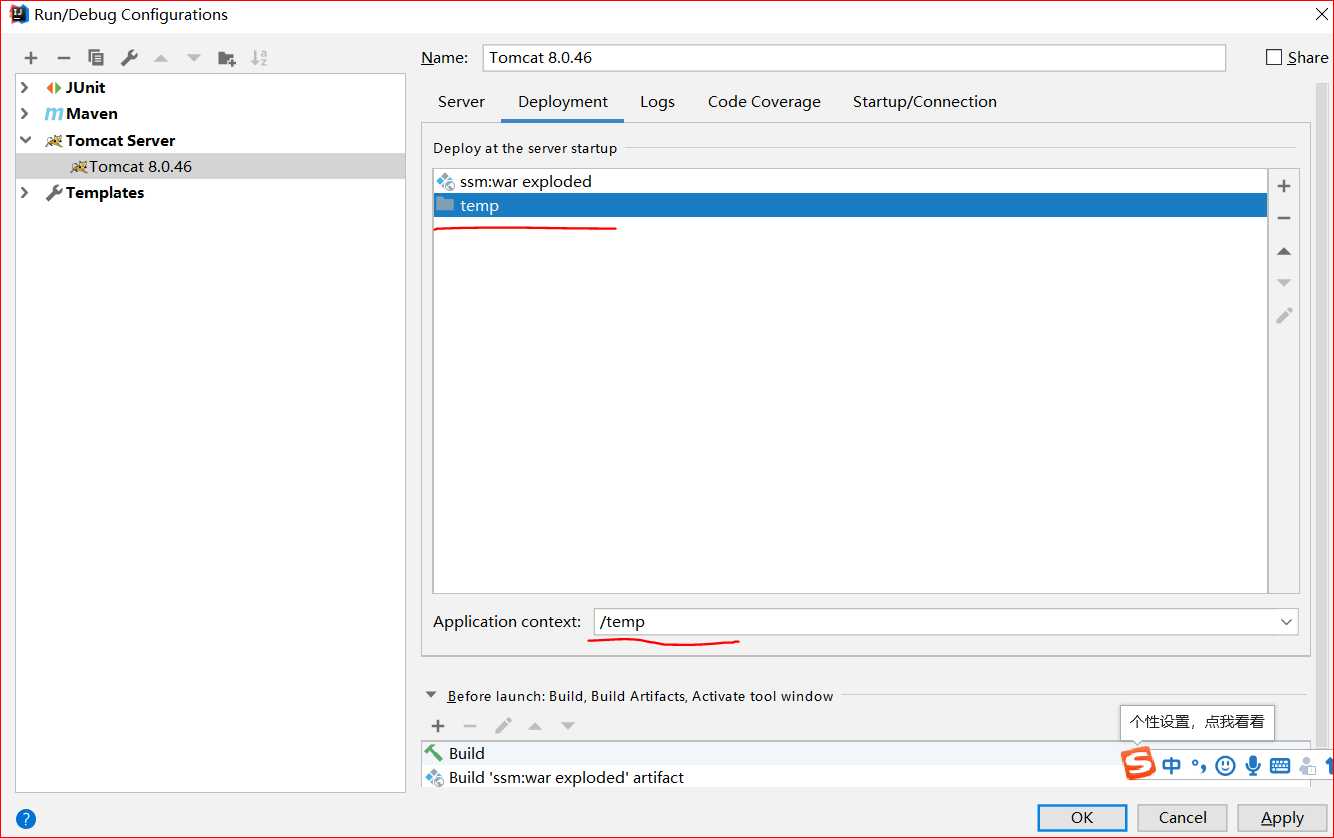Collapse the Tomcat Server tree node
The width and height of the screenshot is (1334, 838).
pyautogui.click(x=25, y=141)
